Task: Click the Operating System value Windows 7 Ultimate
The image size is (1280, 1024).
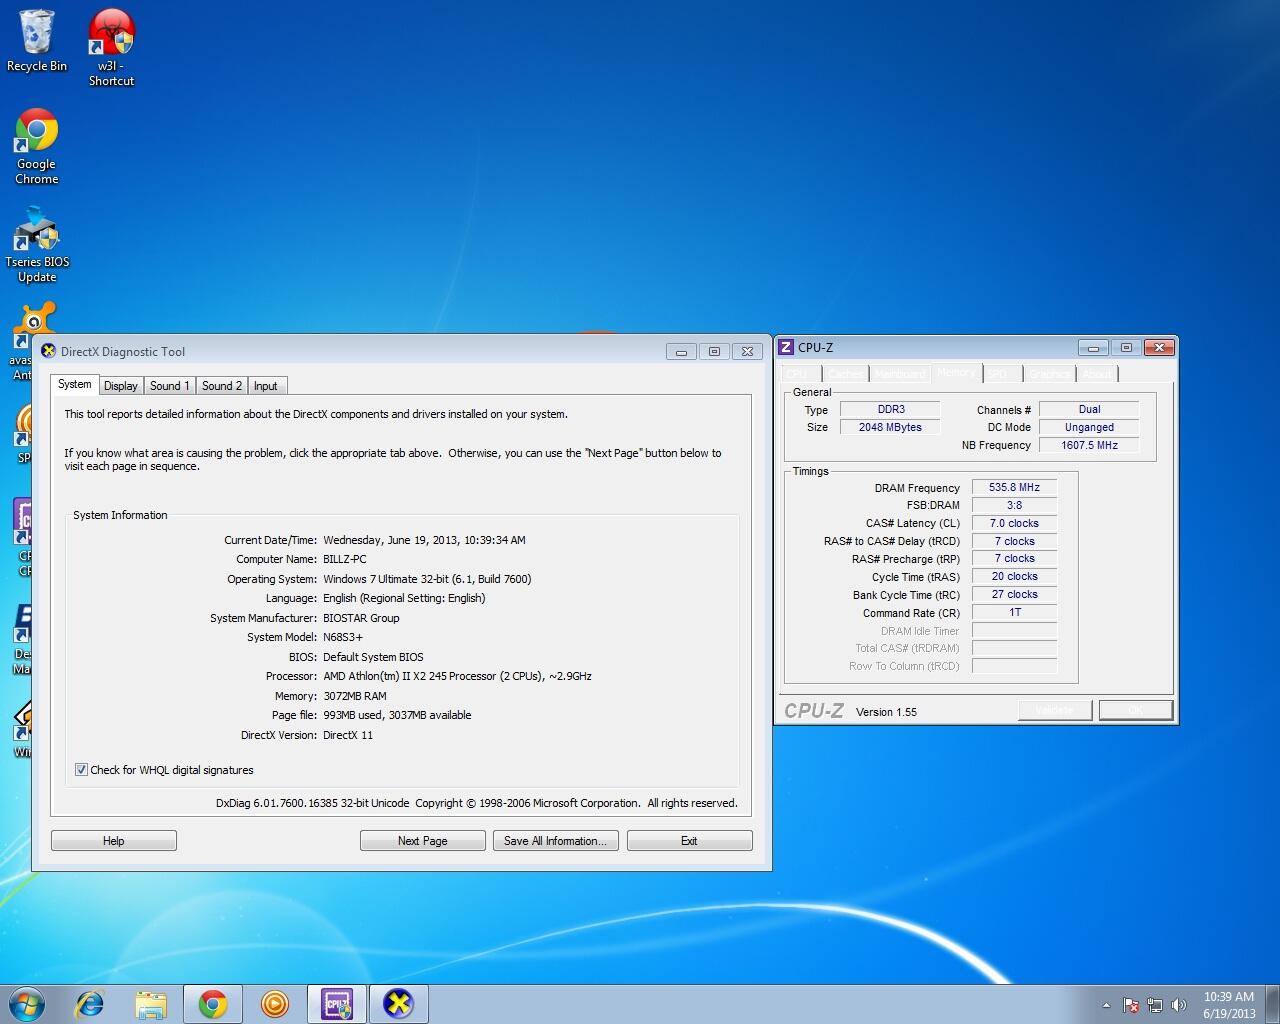Action: (427, 579)
